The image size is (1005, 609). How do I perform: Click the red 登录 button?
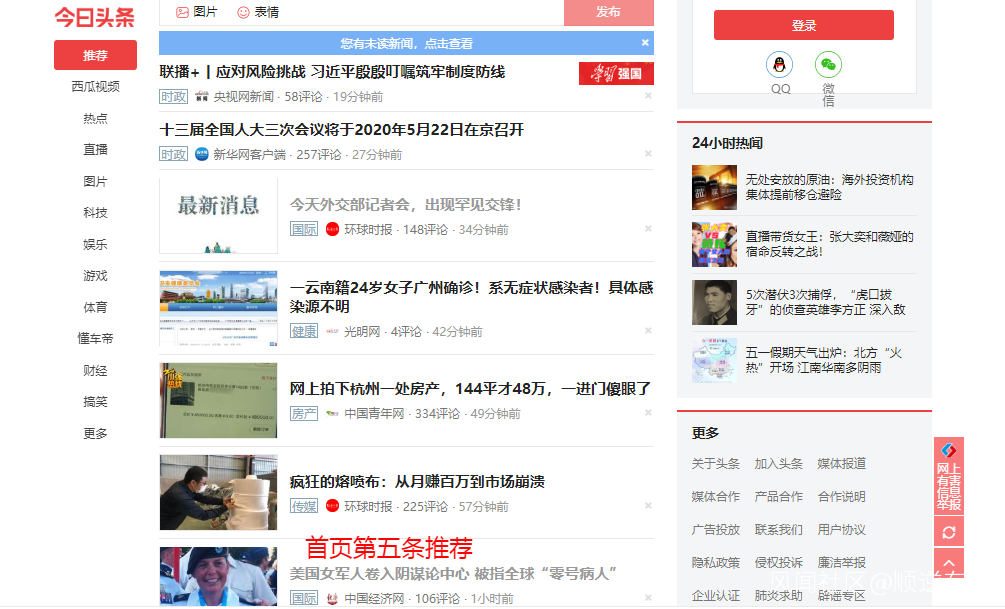point(804,25)
